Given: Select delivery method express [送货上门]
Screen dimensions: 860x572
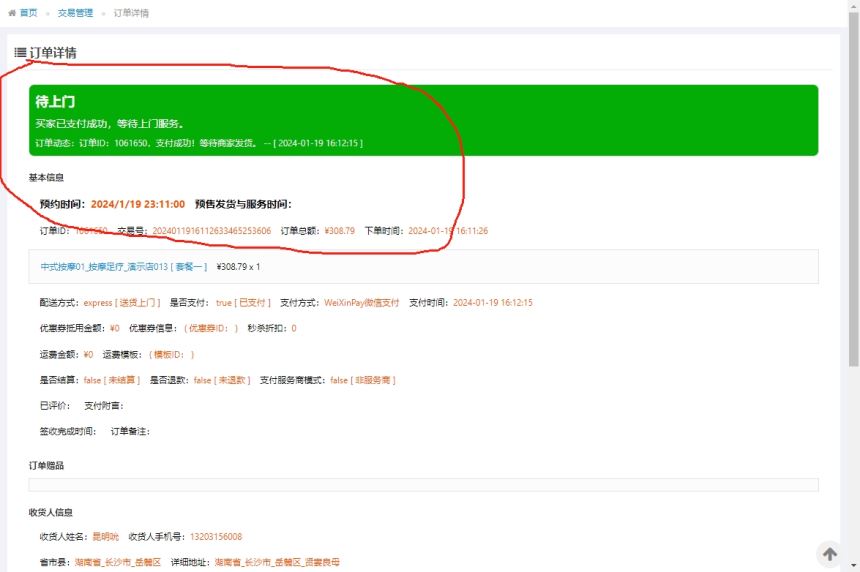Looking at the screenshot, I should [122, 303].
